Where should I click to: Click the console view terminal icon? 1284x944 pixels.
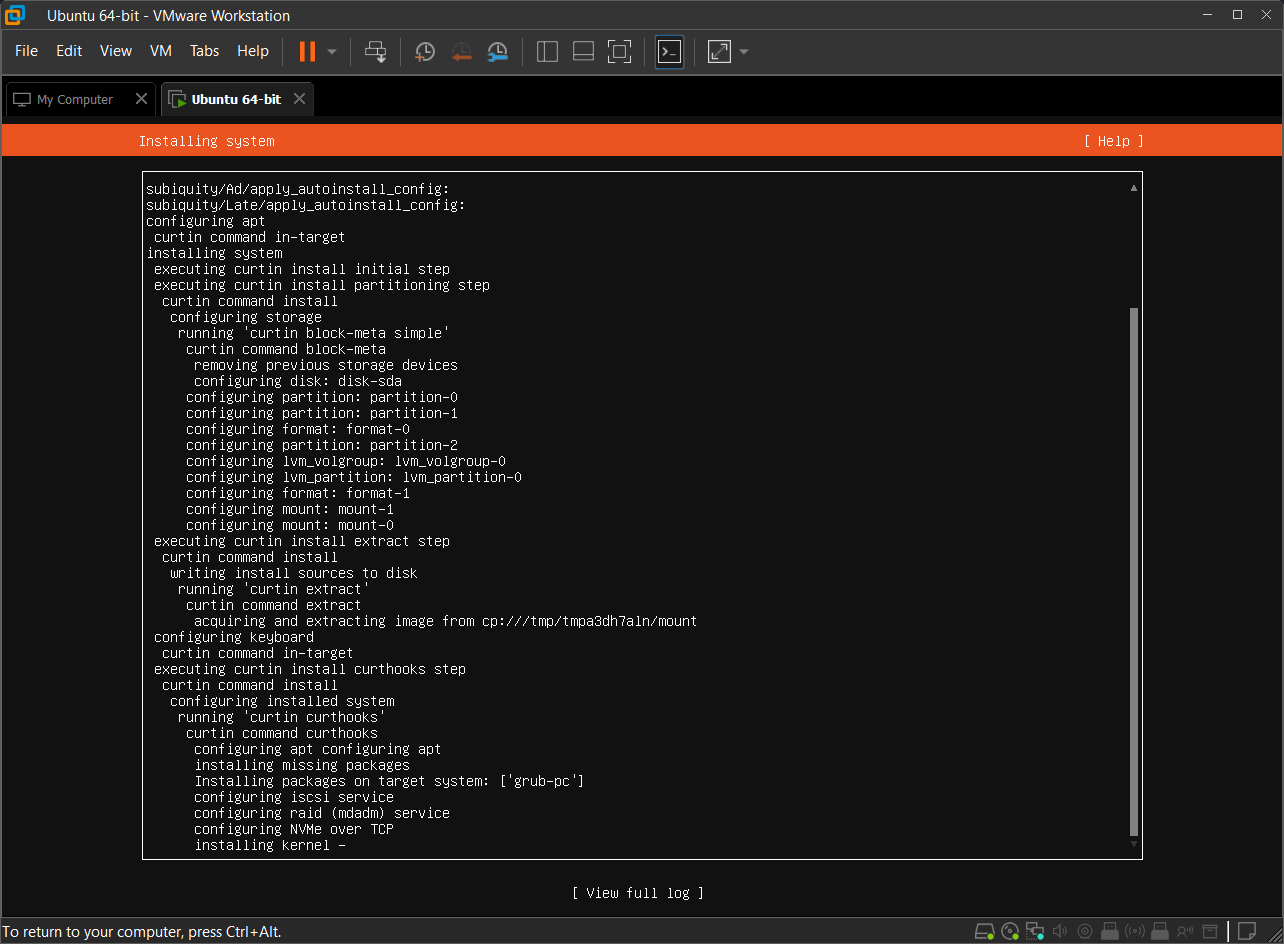click(669, 51)
